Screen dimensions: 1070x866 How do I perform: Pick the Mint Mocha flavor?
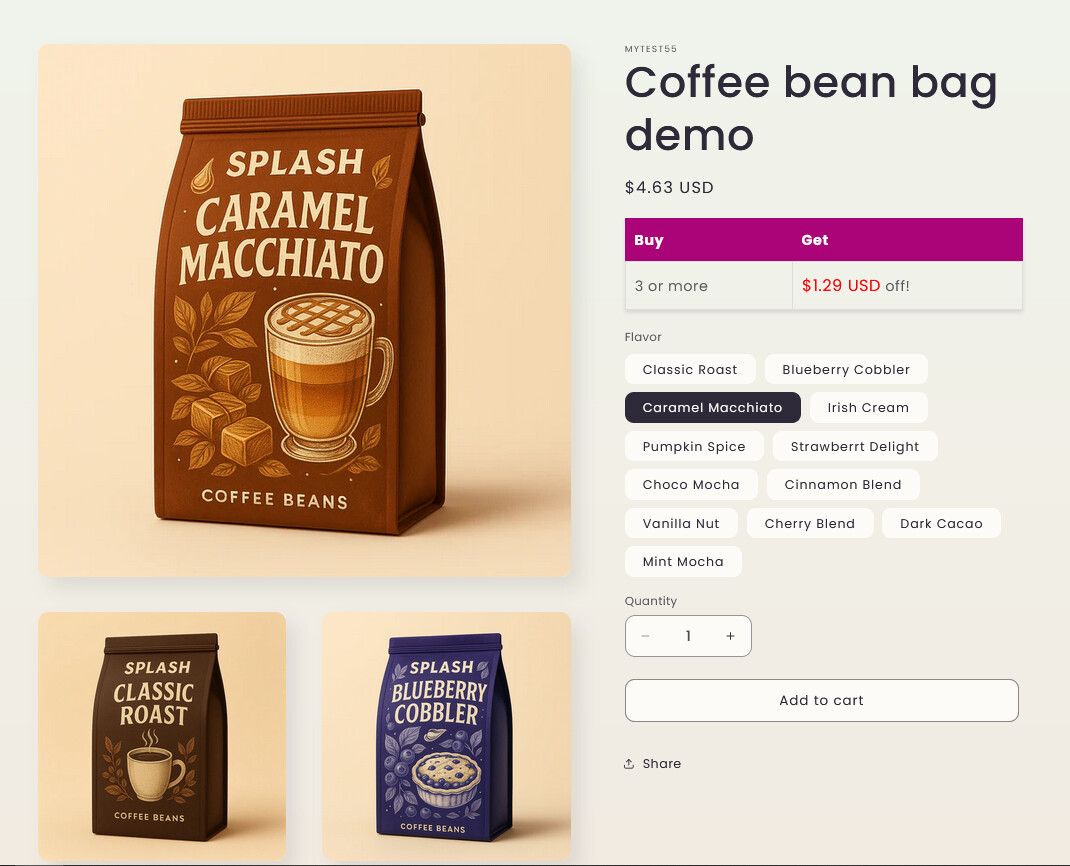(683, 562)
